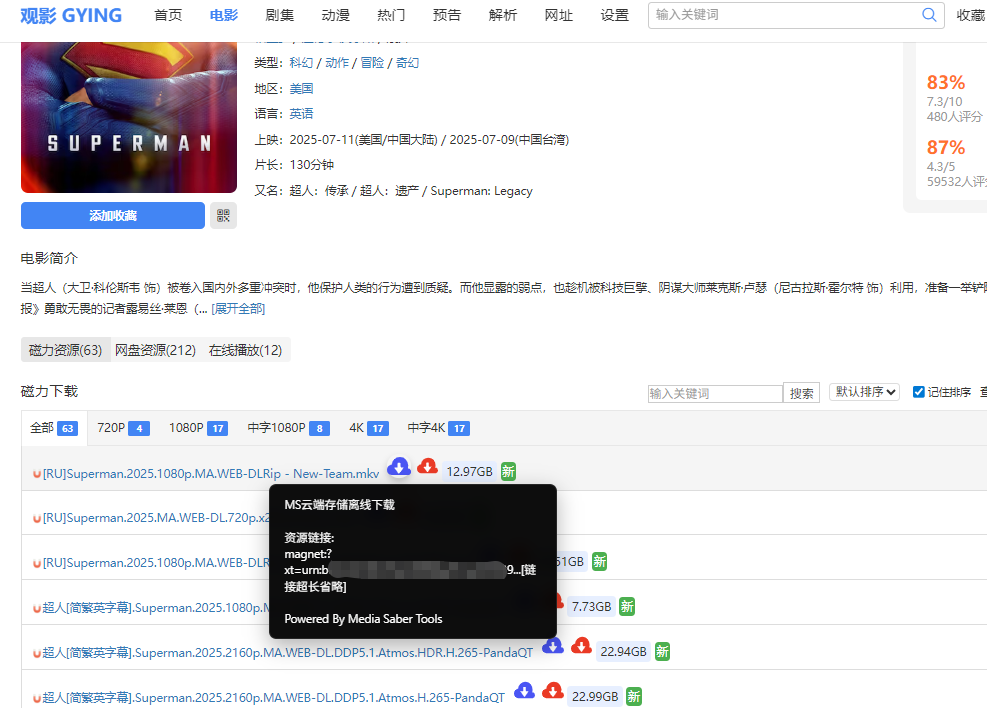The height and width of the screenshot is (708, 987).
Task: Open the 热门 navigation menu
Action: pyautogui.click(x=391, y=15)
